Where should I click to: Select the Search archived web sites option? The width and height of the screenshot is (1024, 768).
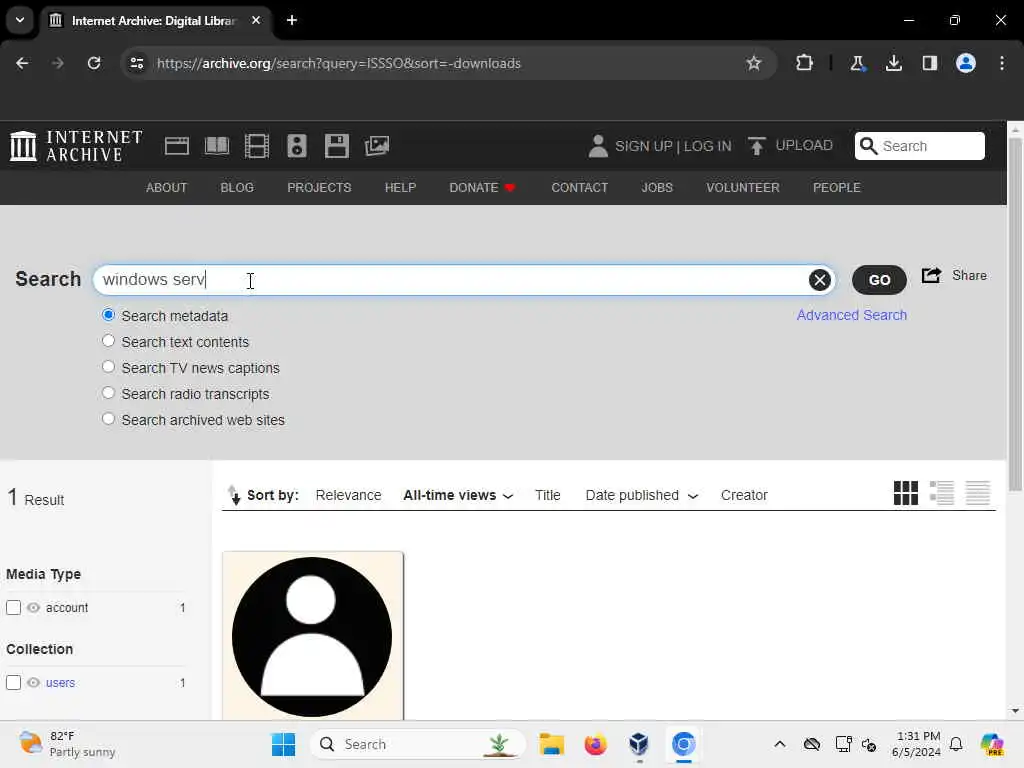coord(108,420)
